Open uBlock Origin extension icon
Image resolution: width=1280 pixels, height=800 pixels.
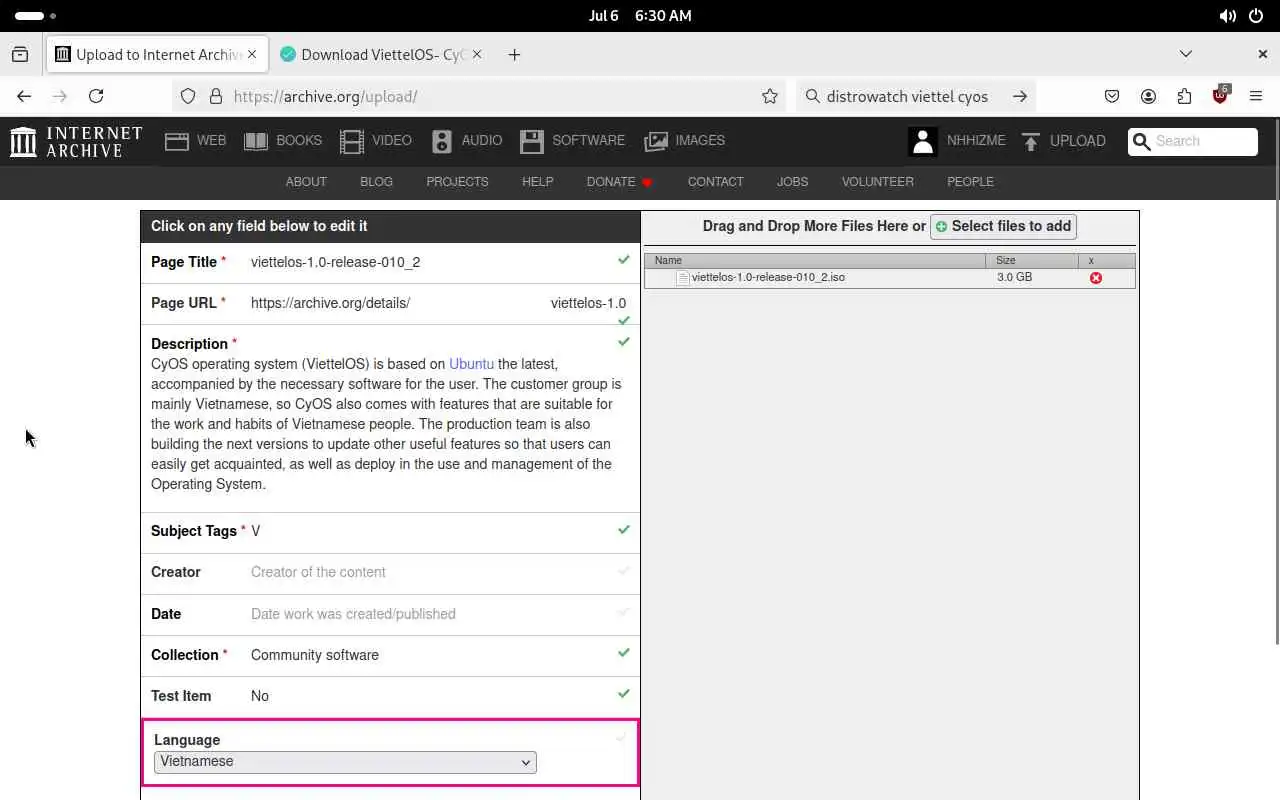[x=1220, y=96]
